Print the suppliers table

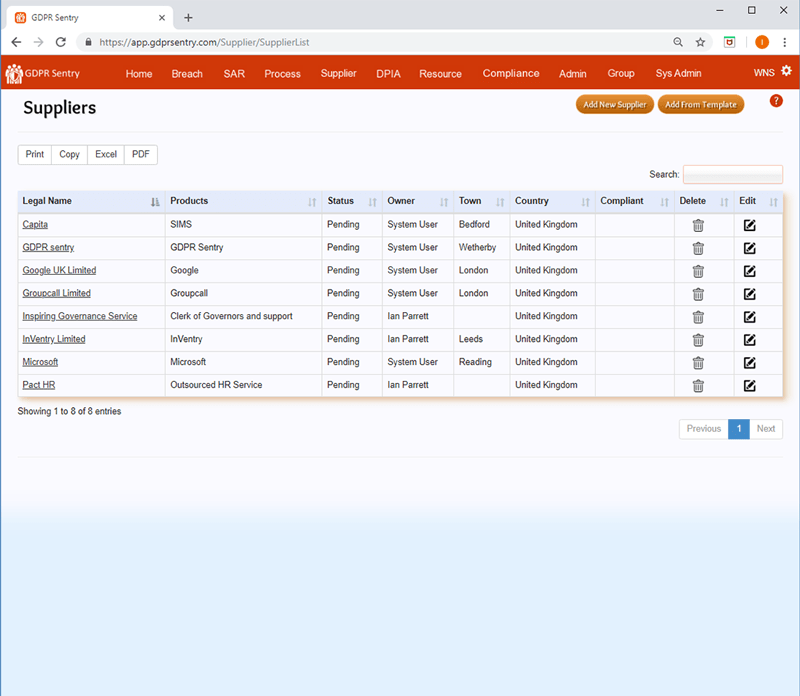point(35,155)
